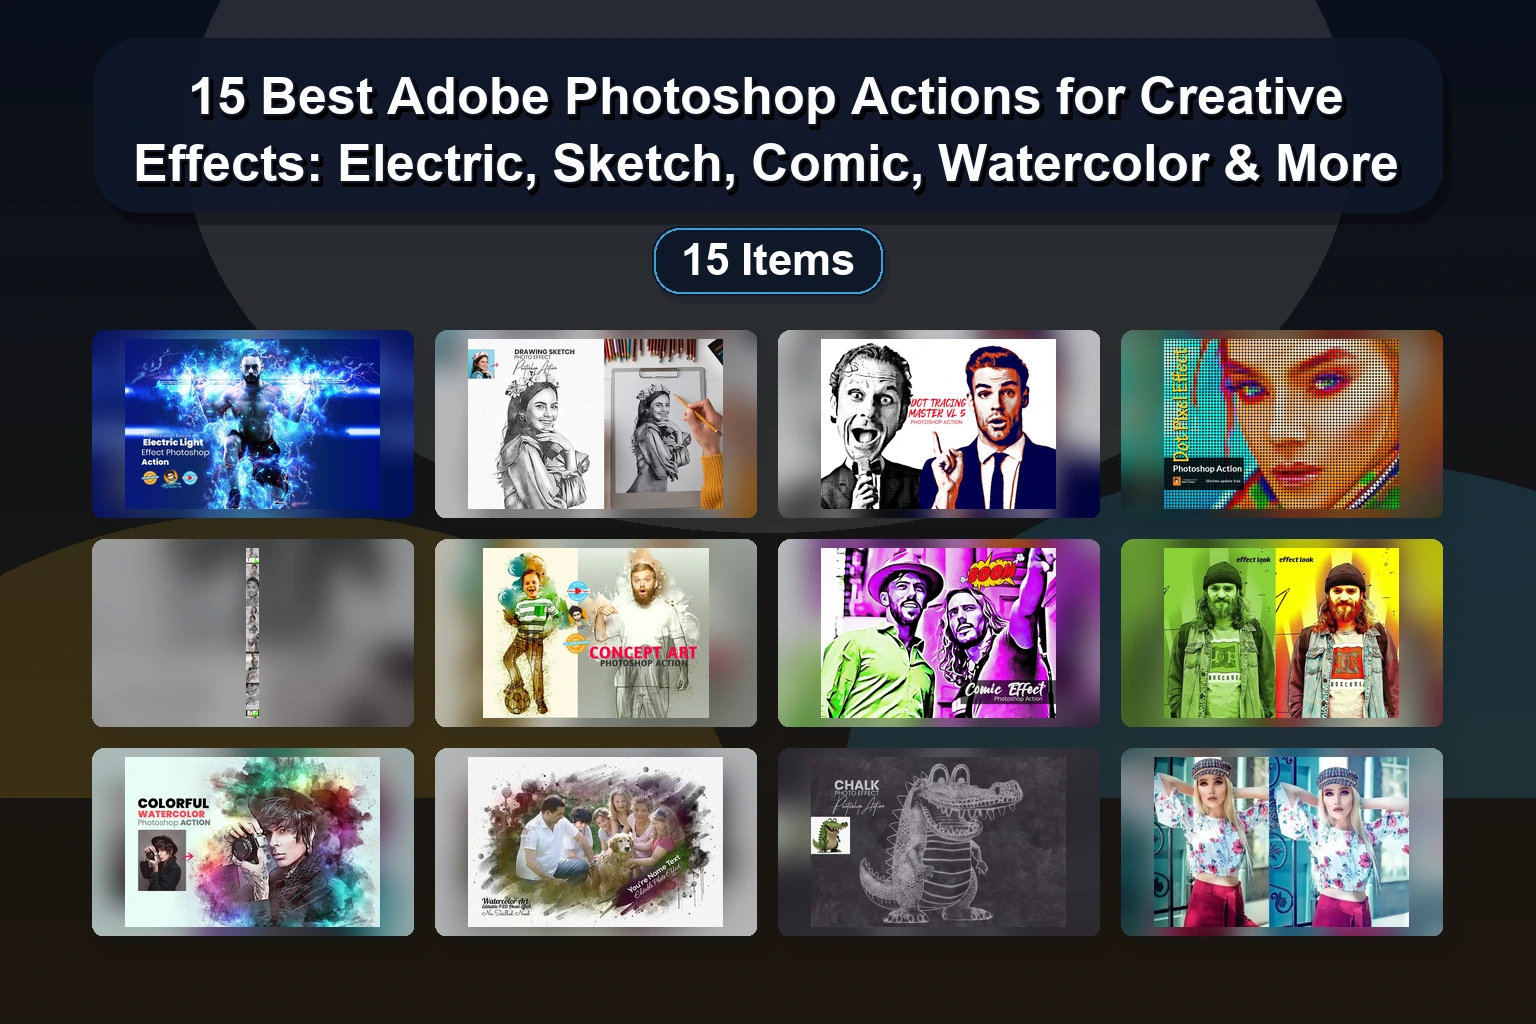This screenshot has height=1024, width=1536.
Task: Select the Dot Tracing Master thumbnail
Action: tap(939, 424)
